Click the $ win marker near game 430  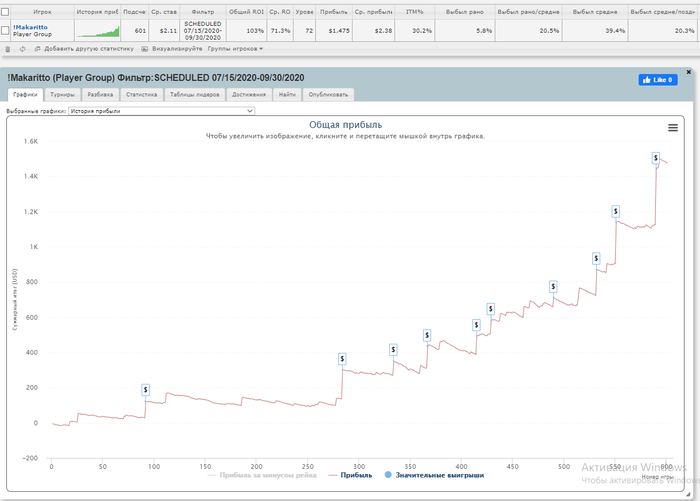[x=491, y=309]
